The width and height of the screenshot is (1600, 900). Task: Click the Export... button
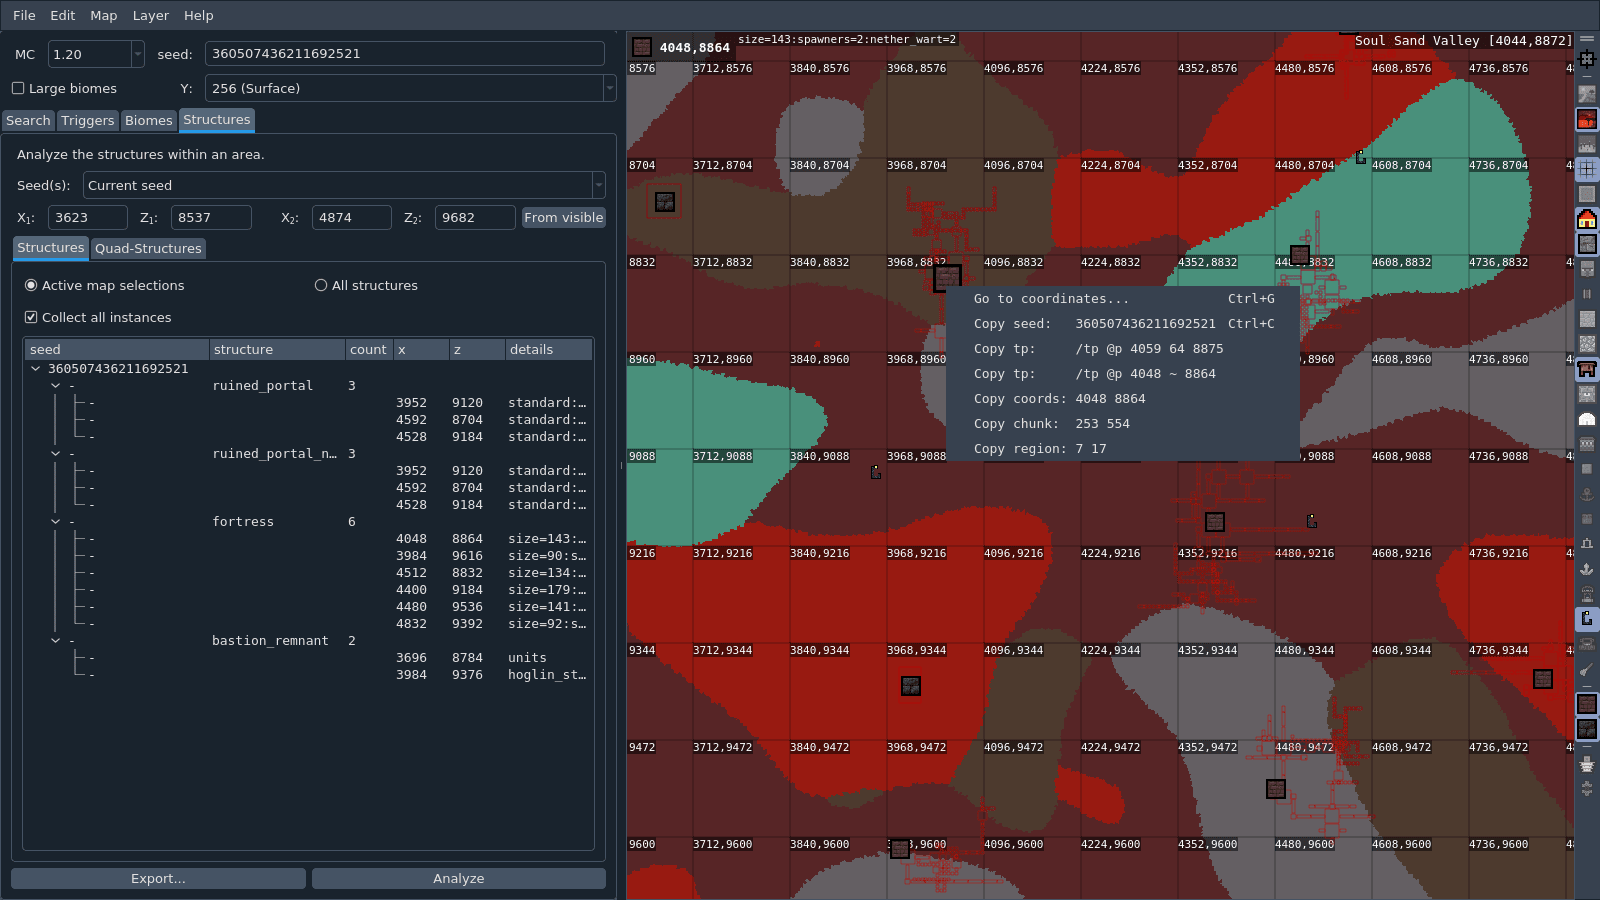pyautogui.click(x=158, y=878)
